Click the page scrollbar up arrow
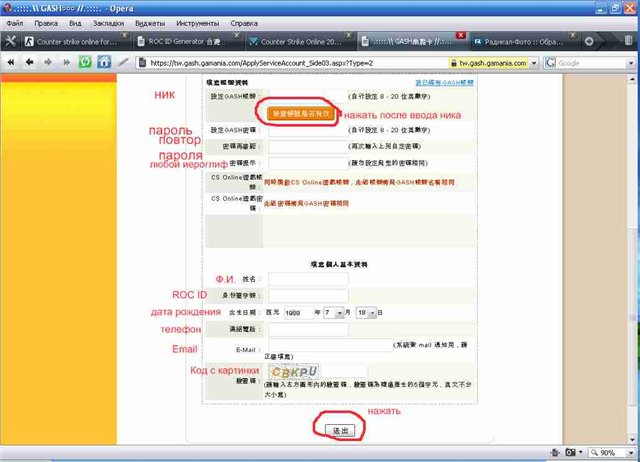The height and width of the screenshot is (462, 640). click(x=632, y=79)
